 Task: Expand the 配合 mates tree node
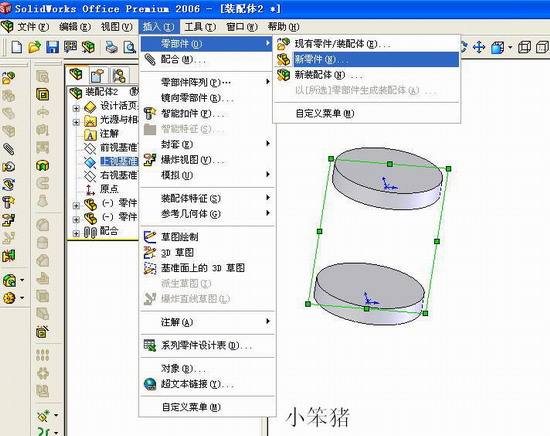tap(76, 233)
